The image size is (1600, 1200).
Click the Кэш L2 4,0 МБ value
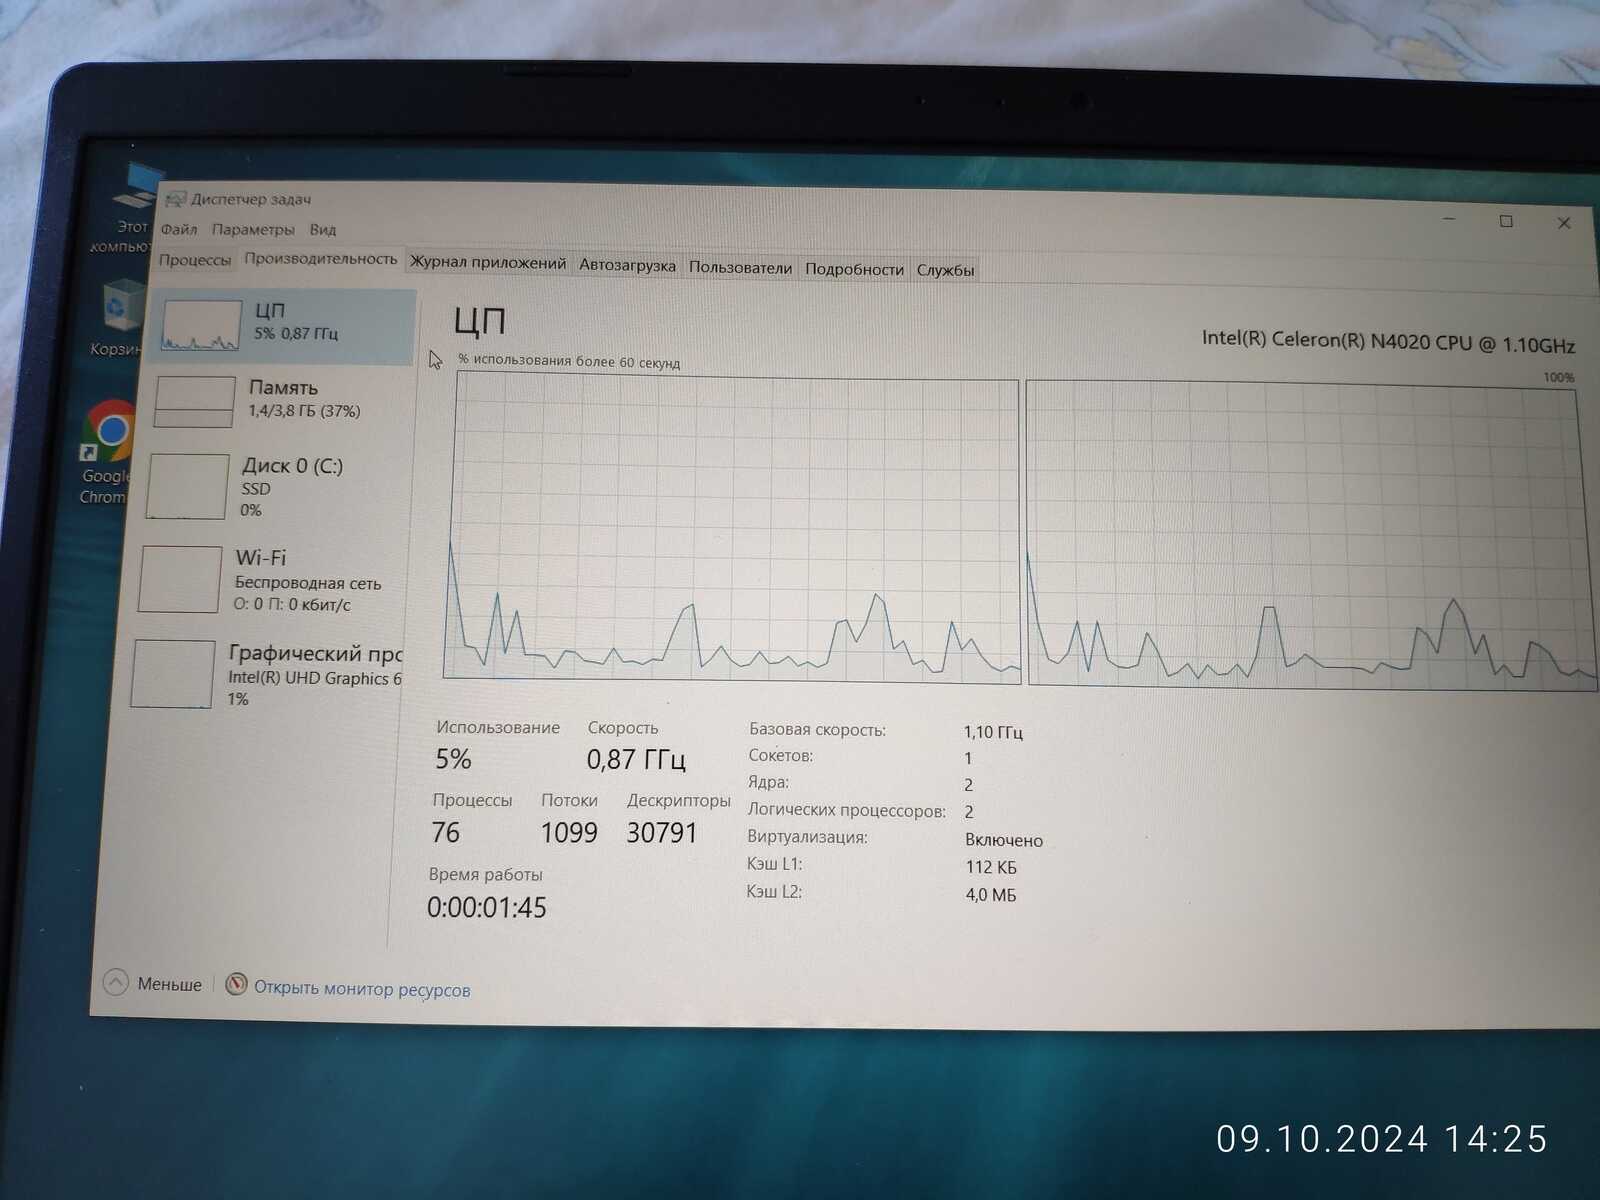(x=991, y=895)
